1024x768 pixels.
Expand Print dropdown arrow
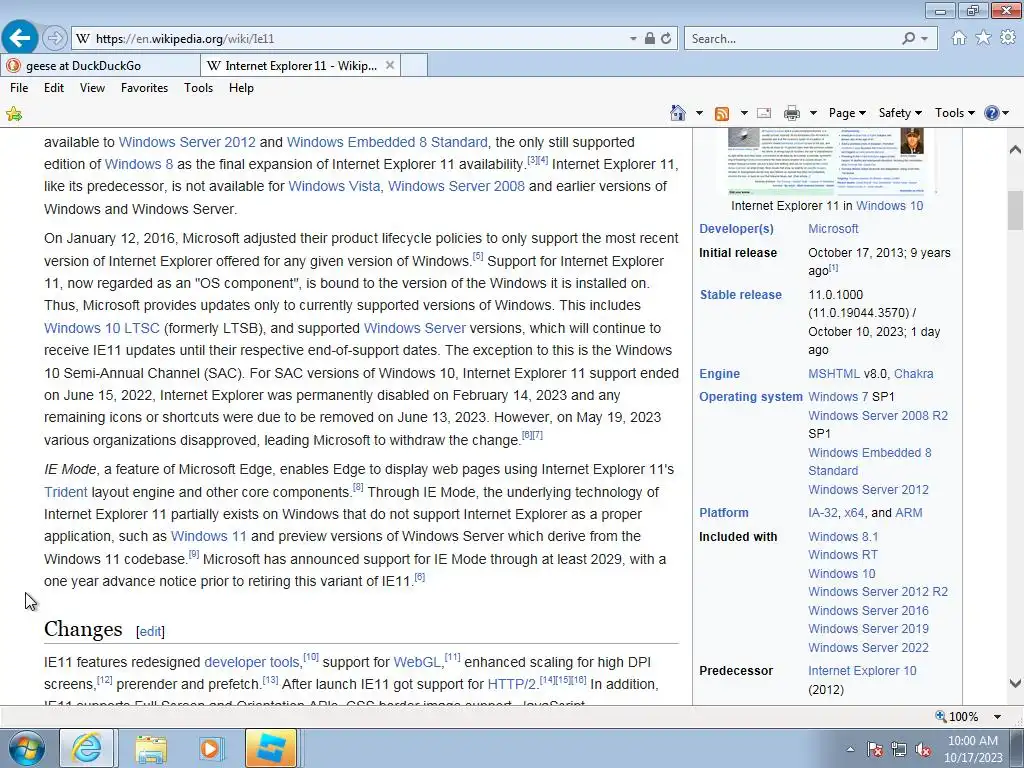tap(813, 113)
